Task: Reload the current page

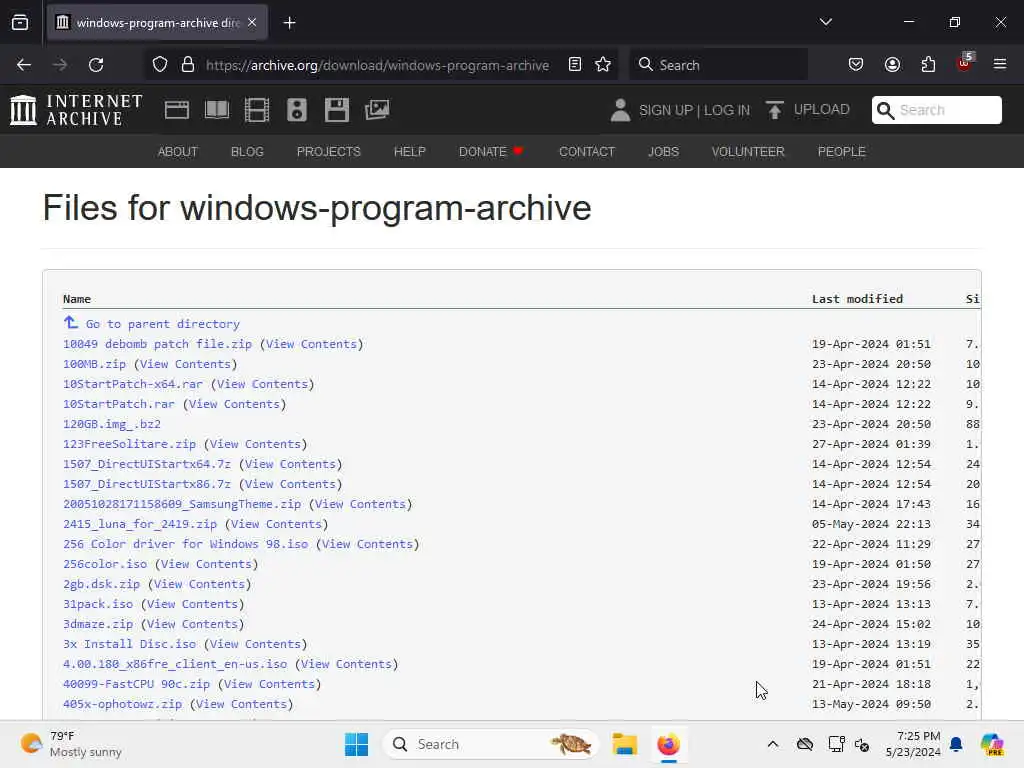Action: [96, 65]
